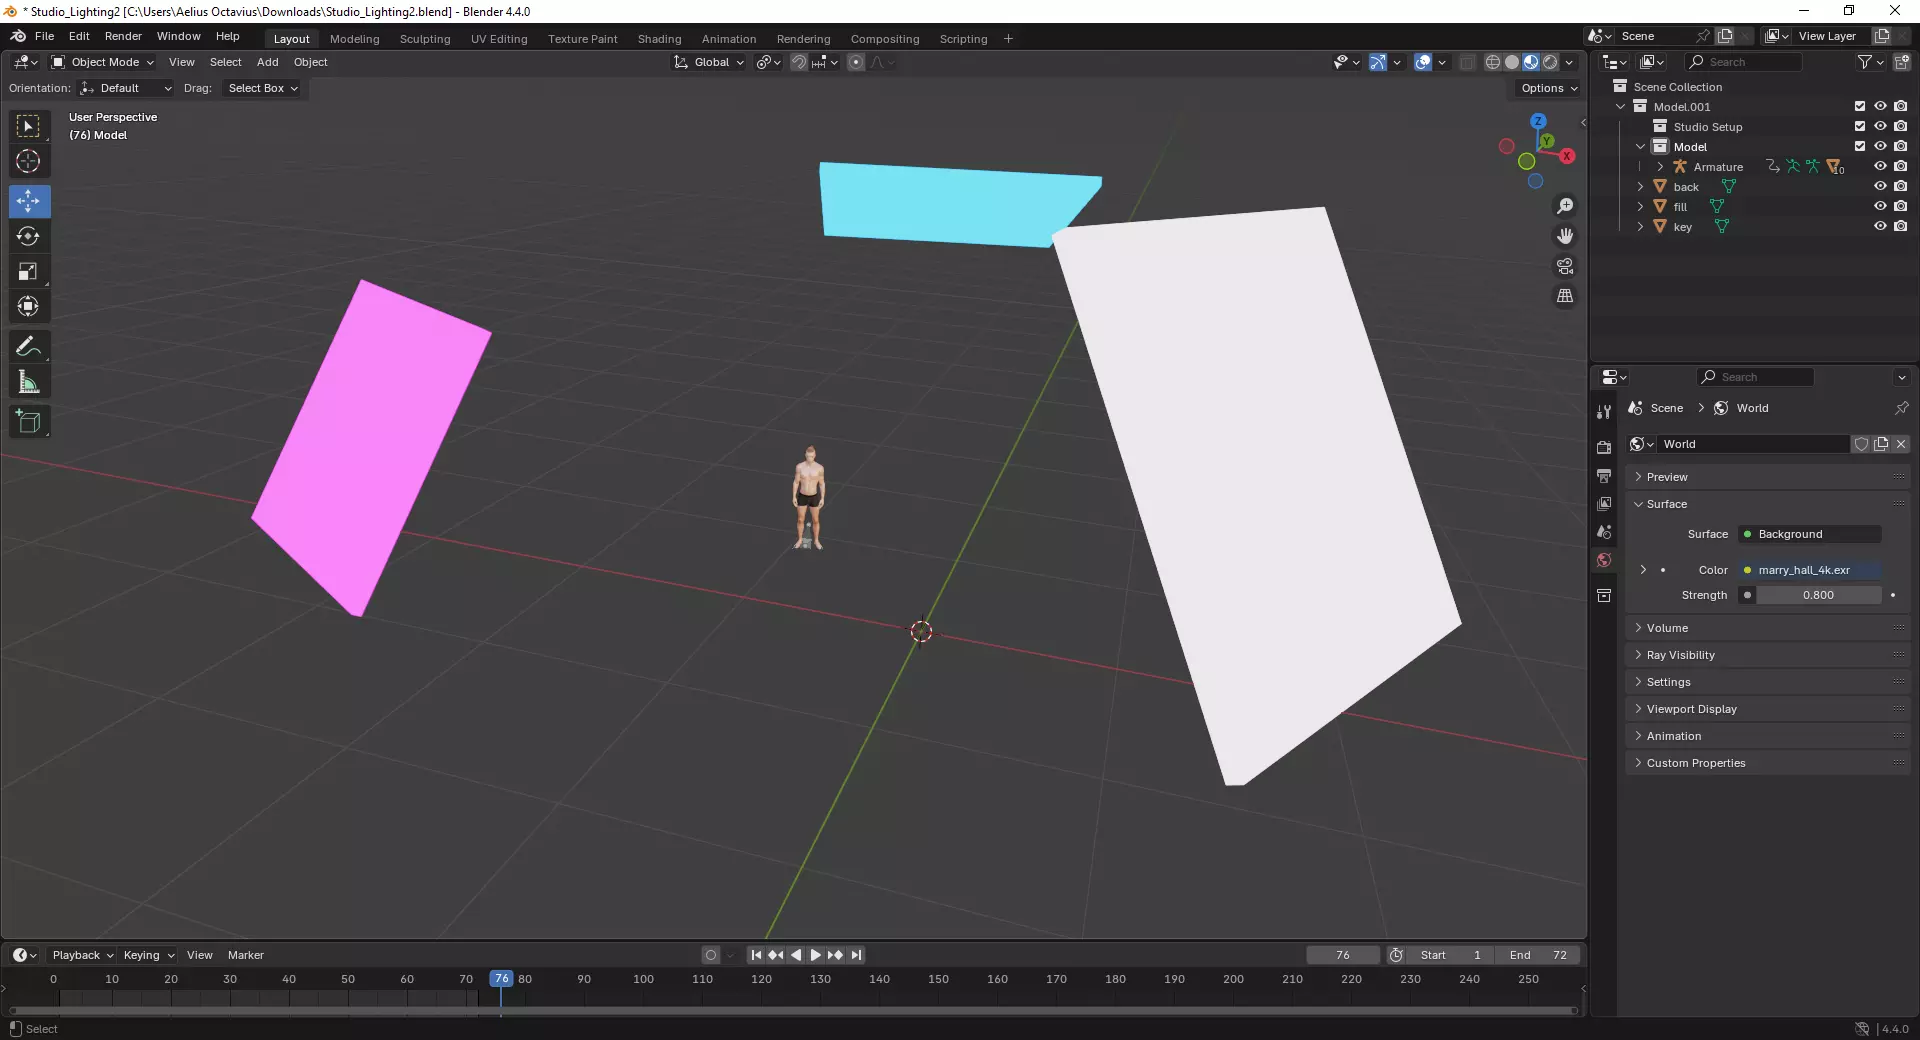Open the timeline Keying menu
1920x1040 pixels.
[148, 955]
